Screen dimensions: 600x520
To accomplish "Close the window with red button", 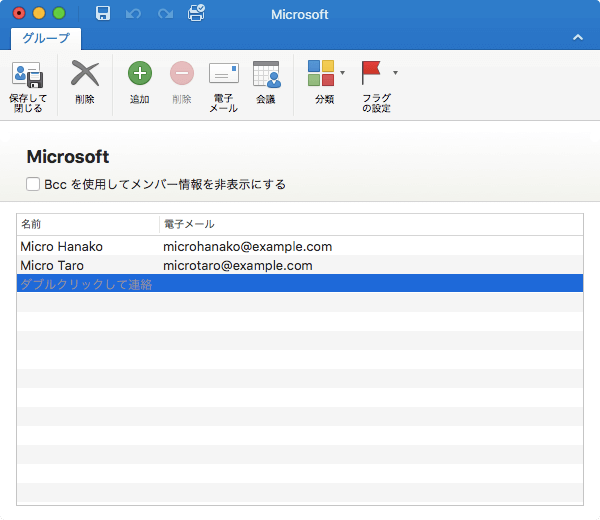I will click(19, 13).
